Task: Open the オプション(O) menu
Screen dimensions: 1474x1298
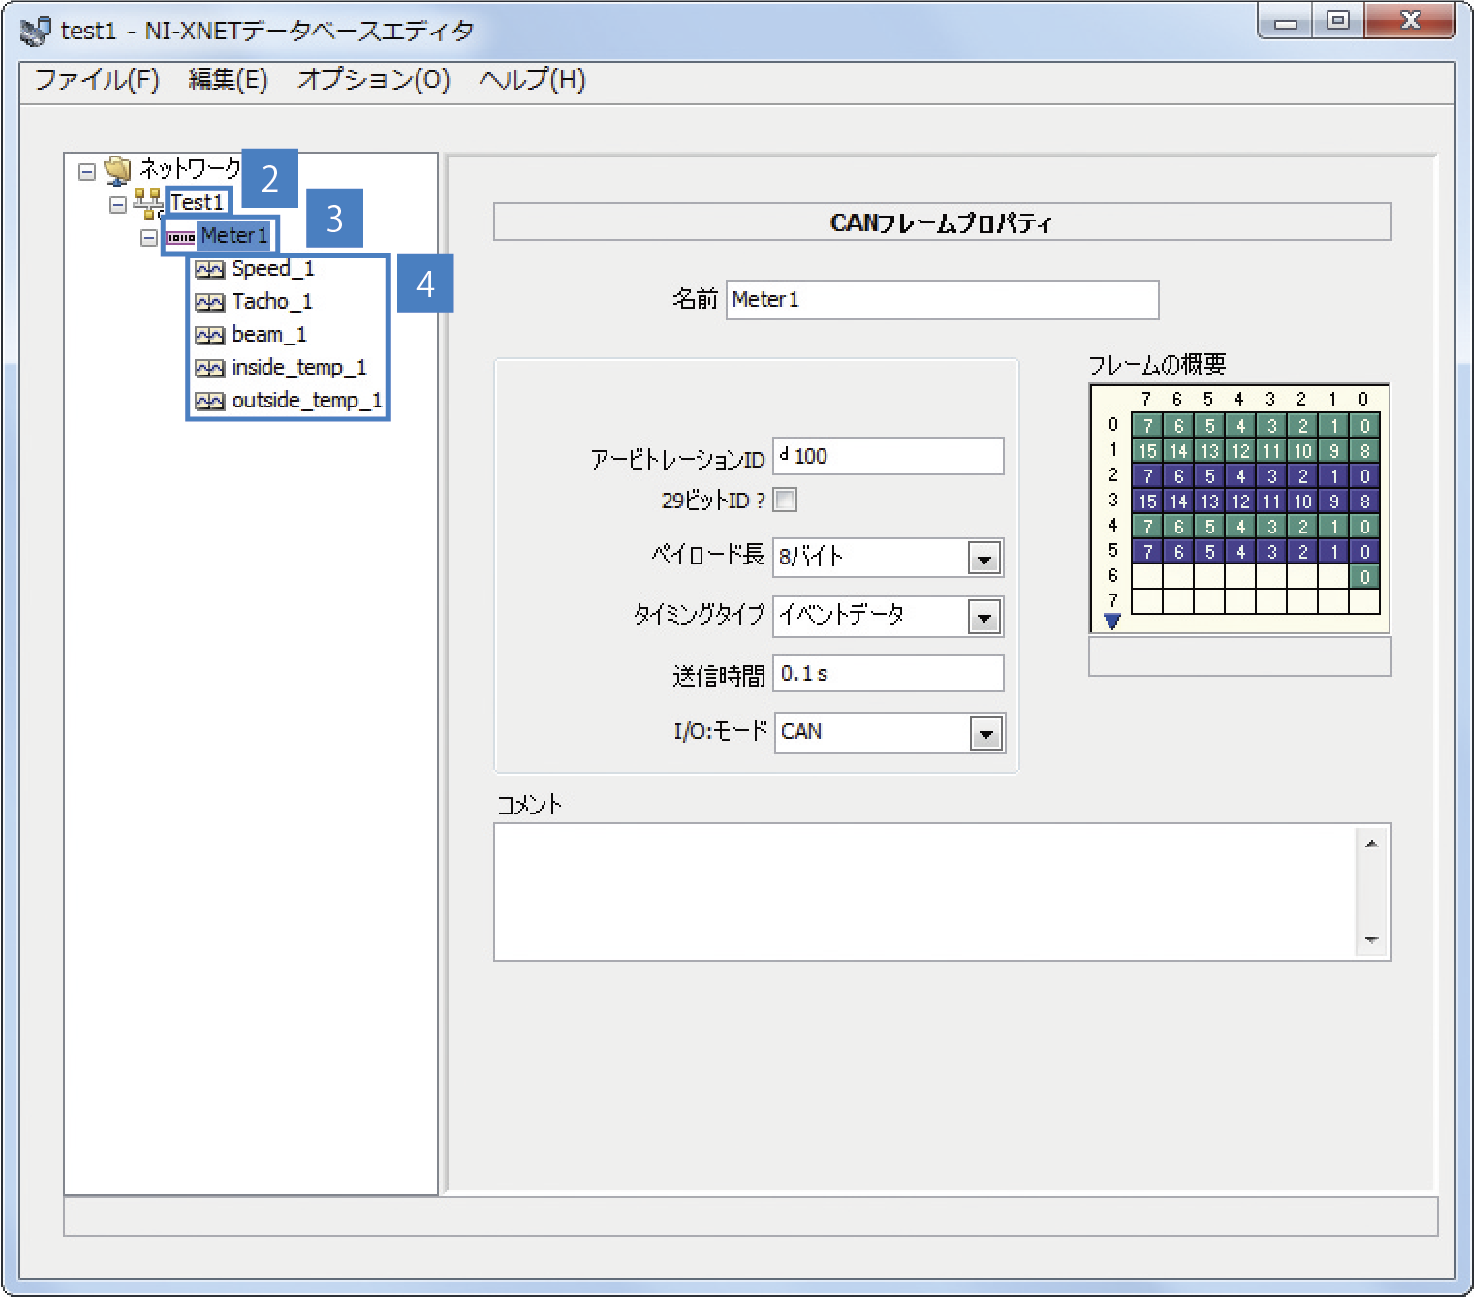Action: 373,80
